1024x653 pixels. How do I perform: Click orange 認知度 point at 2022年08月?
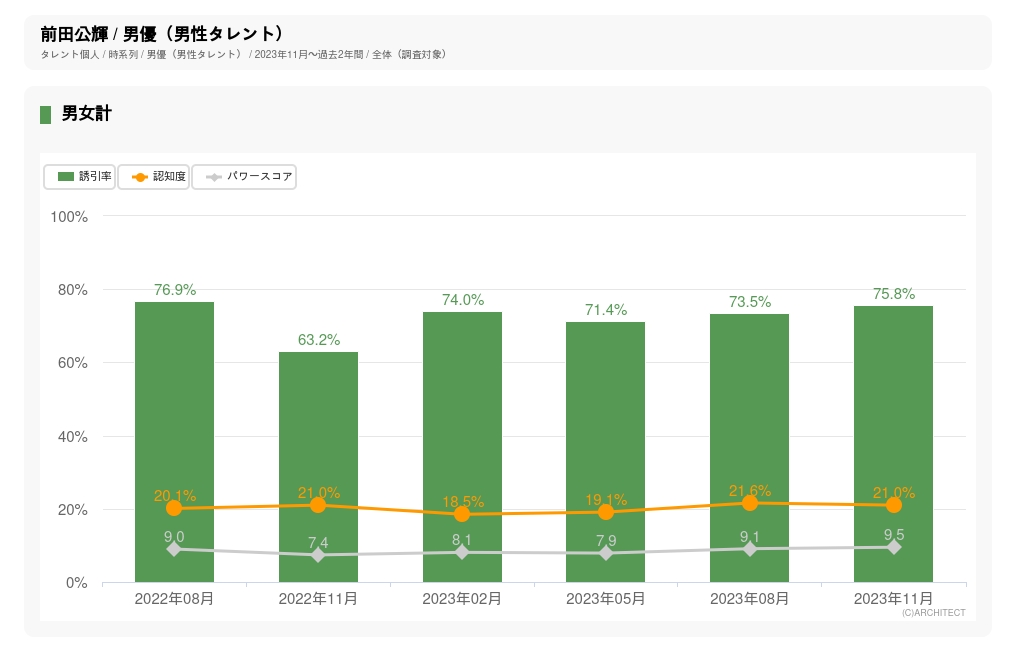click(174, 508)
